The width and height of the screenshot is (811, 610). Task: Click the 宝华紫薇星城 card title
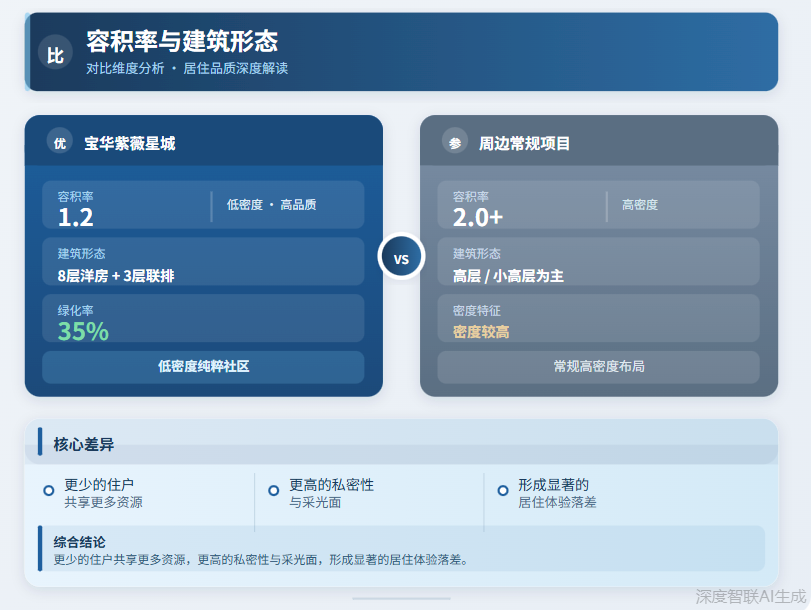coord(130,143)
